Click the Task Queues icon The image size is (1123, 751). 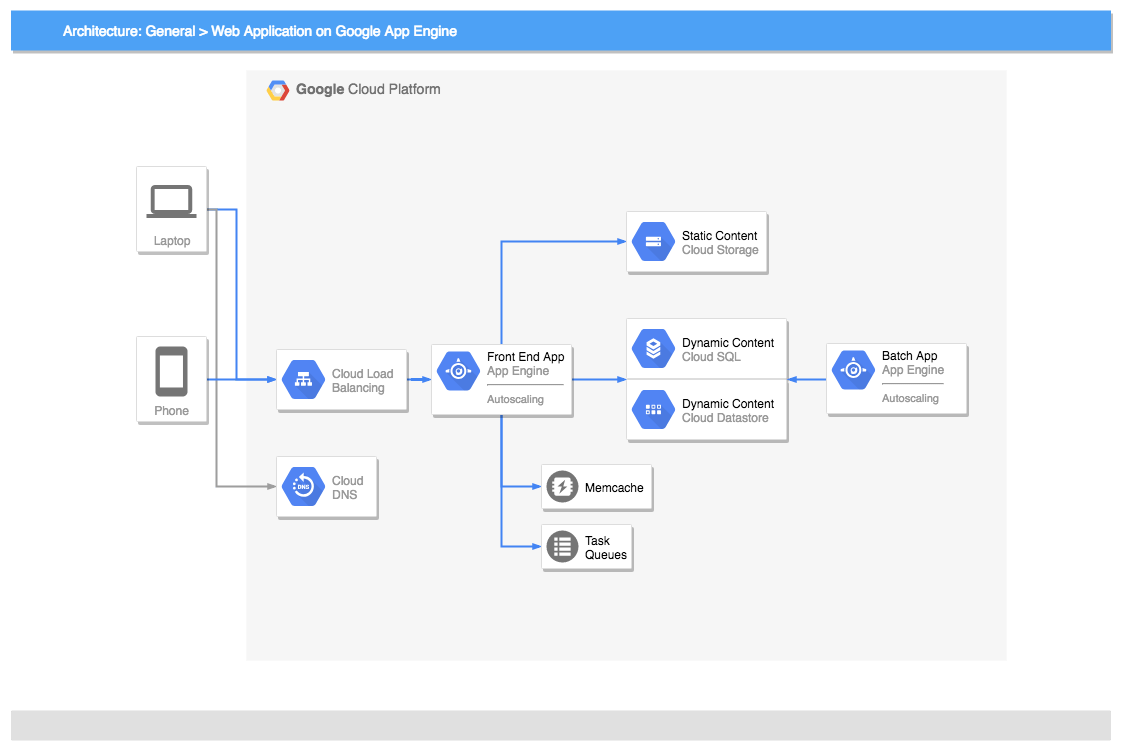(x=562, y=546)
